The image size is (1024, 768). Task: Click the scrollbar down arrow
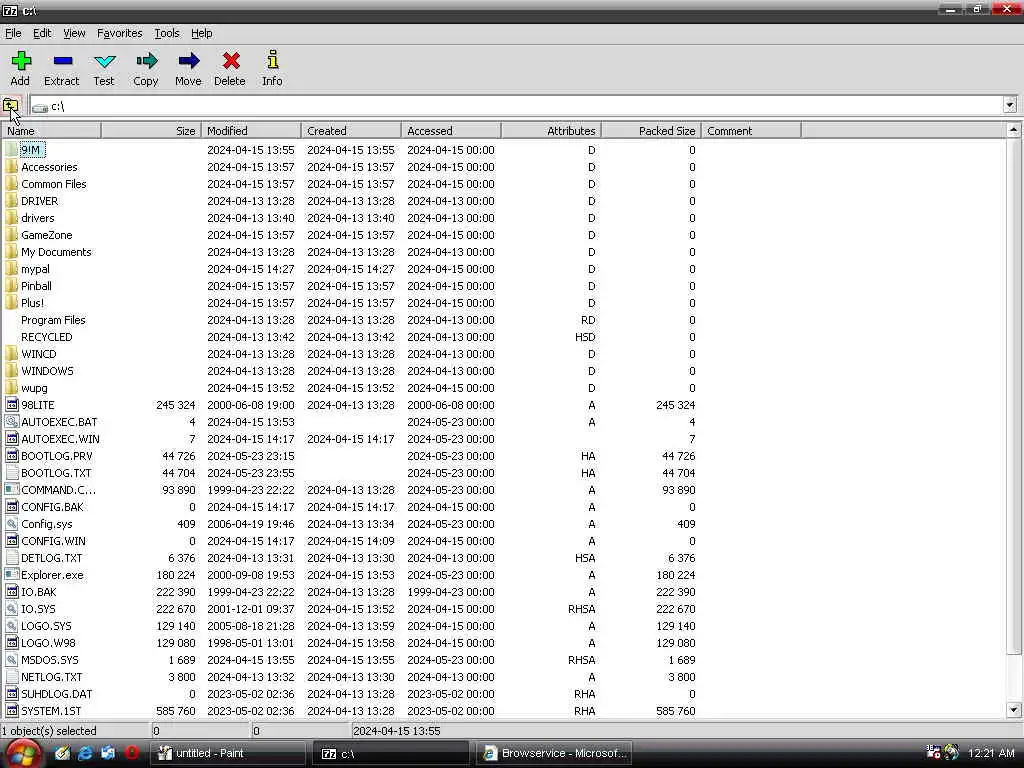coord(1014,710)
